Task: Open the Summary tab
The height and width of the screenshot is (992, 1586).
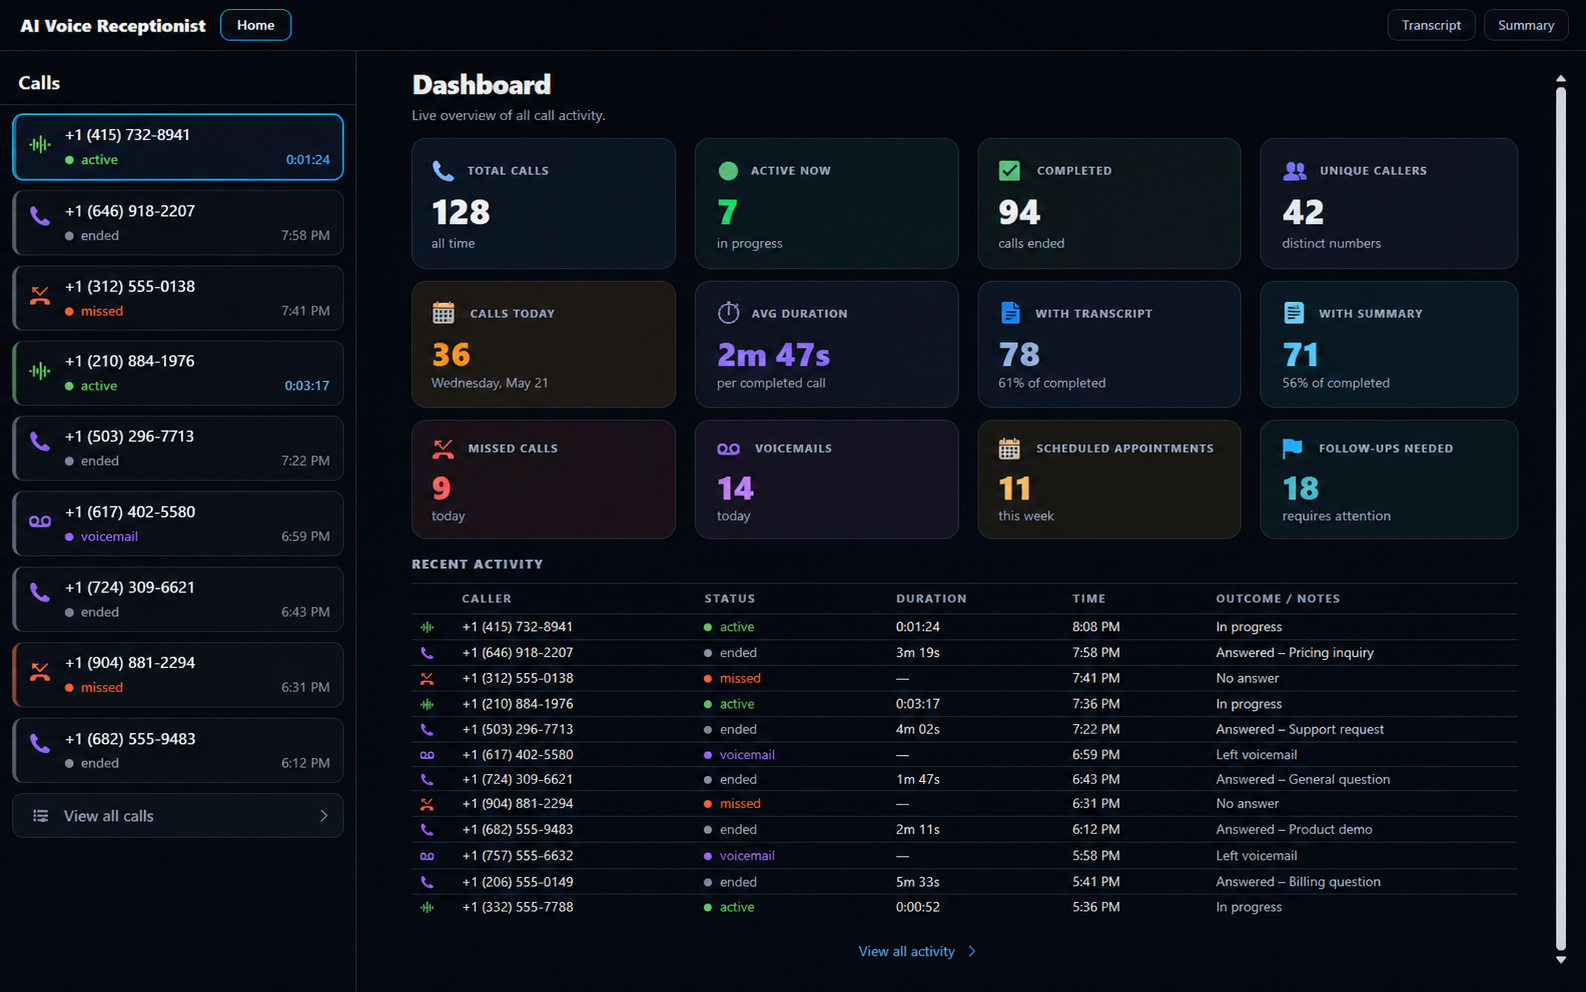Action: click(1526, 25)
